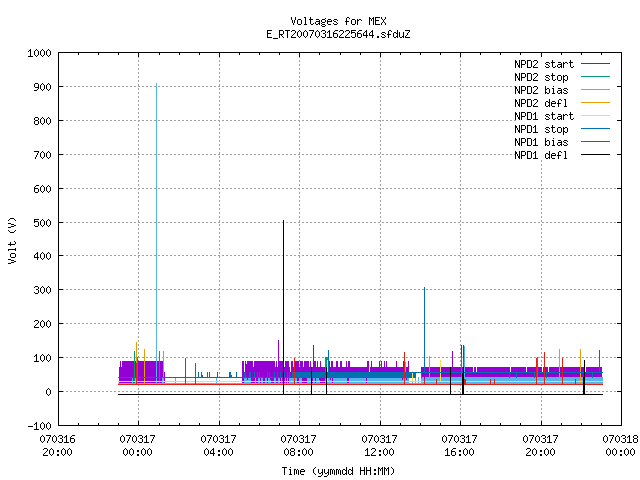Click the yellow NPD1 start legend line
Screen dimensions: 640x480
(x=595, y=116)
